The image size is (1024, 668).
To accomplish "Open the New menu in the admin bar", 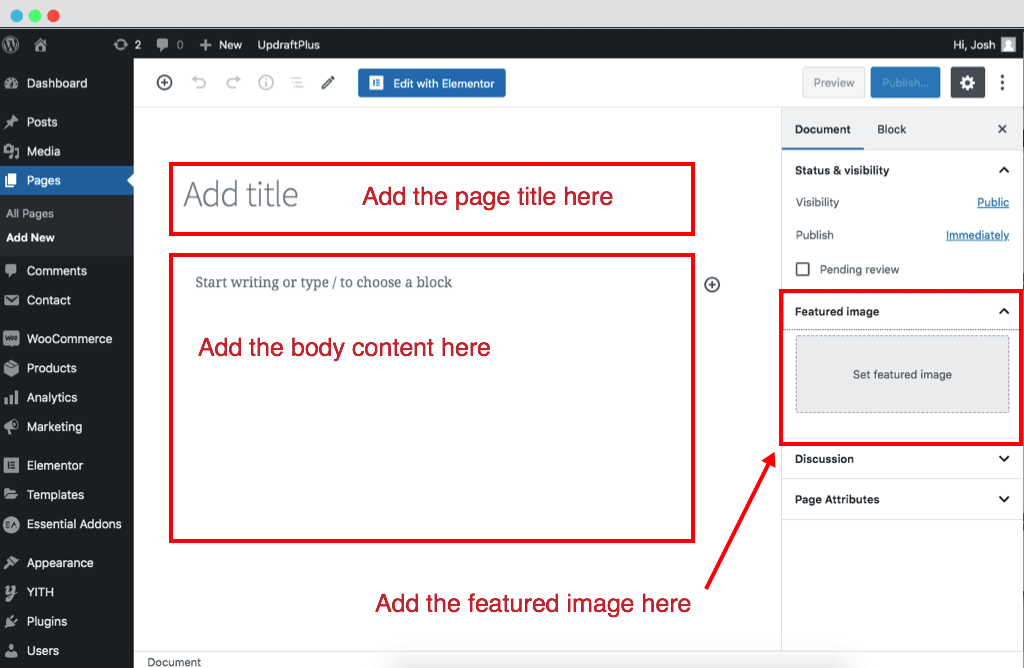I will [220, 44].
